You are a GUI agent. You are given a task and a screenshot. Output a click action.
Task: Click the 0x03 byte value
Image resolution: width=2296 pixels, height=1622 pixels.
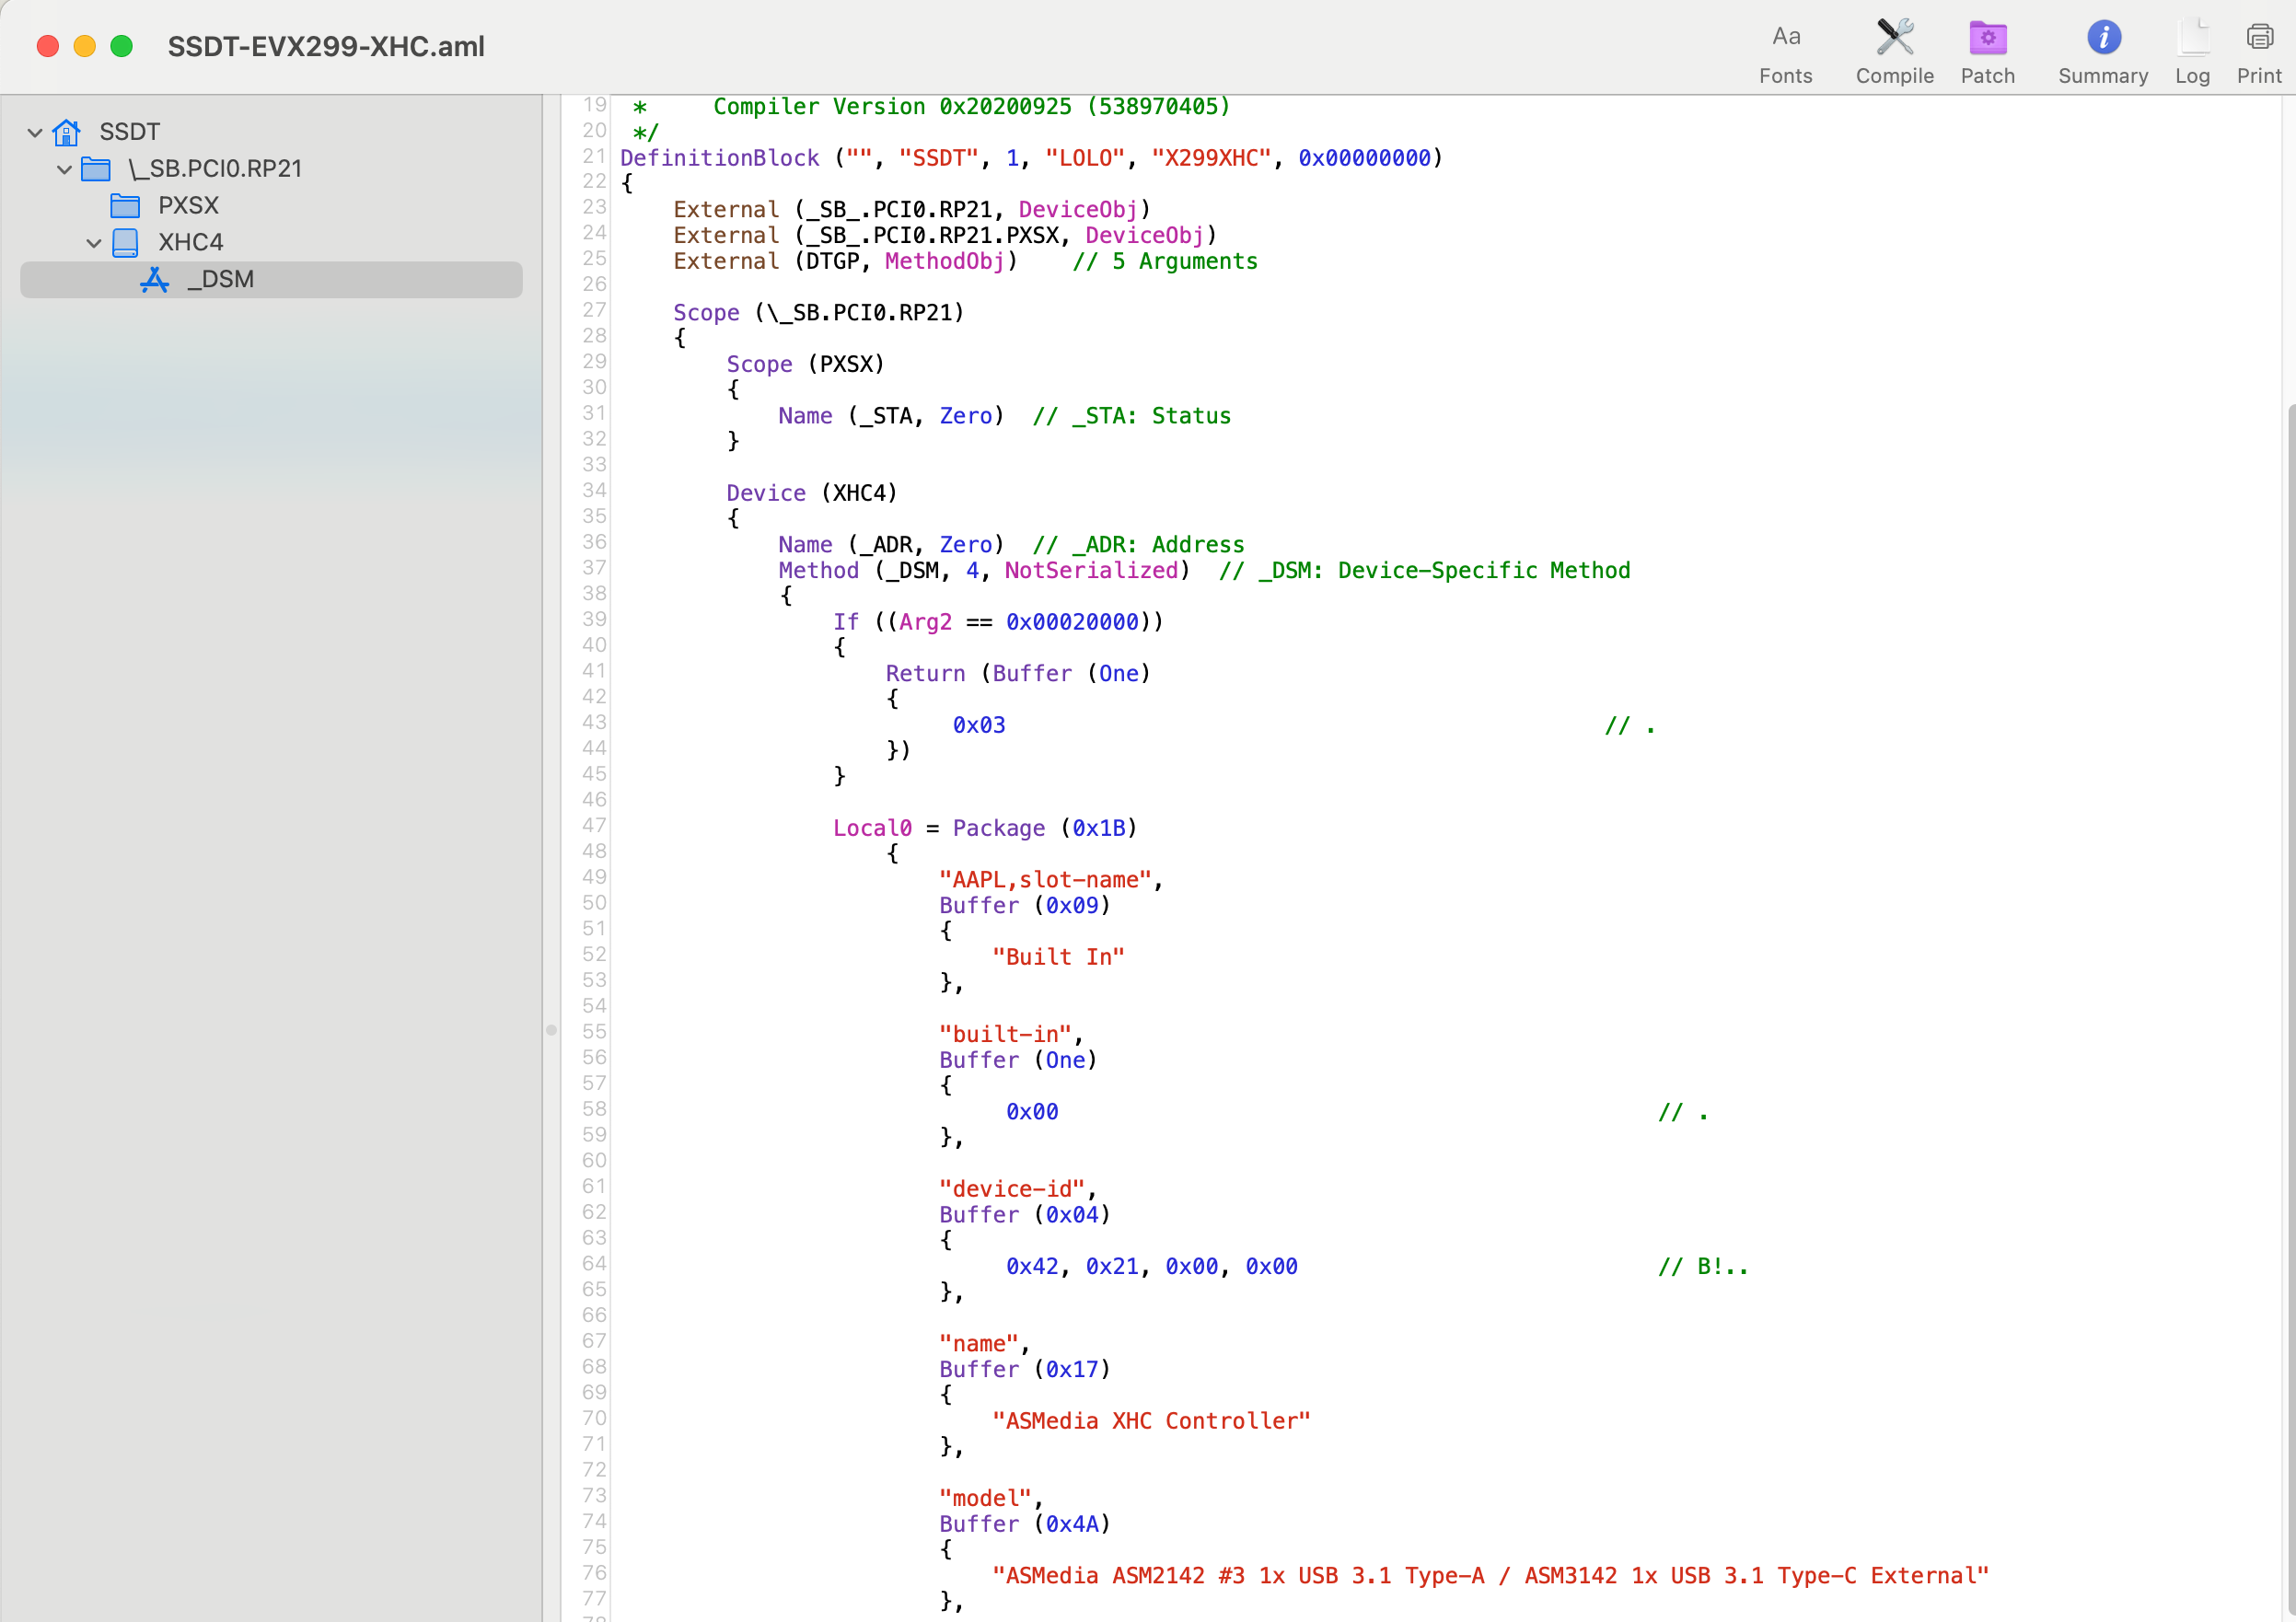pos(979,725)
